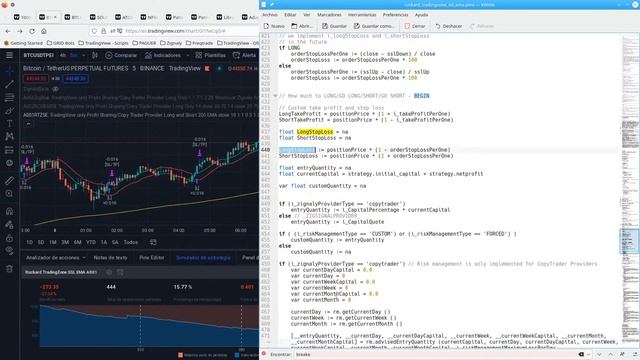Toggle stay in drawing mode icon
Image resolution: width=640 pixels, height=360 pixels.
[x=9, y=224]
